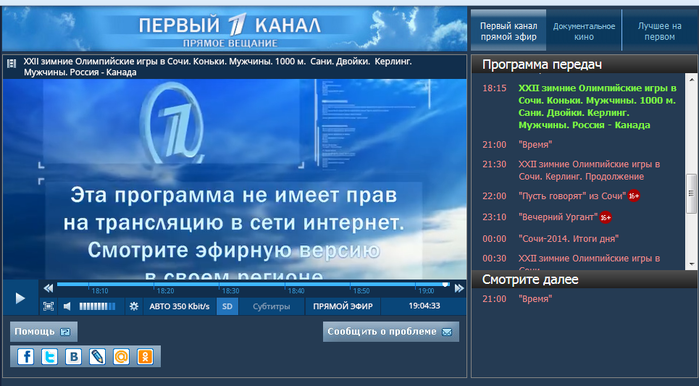
Task: Click the video player area
Action: pos(234,179)
